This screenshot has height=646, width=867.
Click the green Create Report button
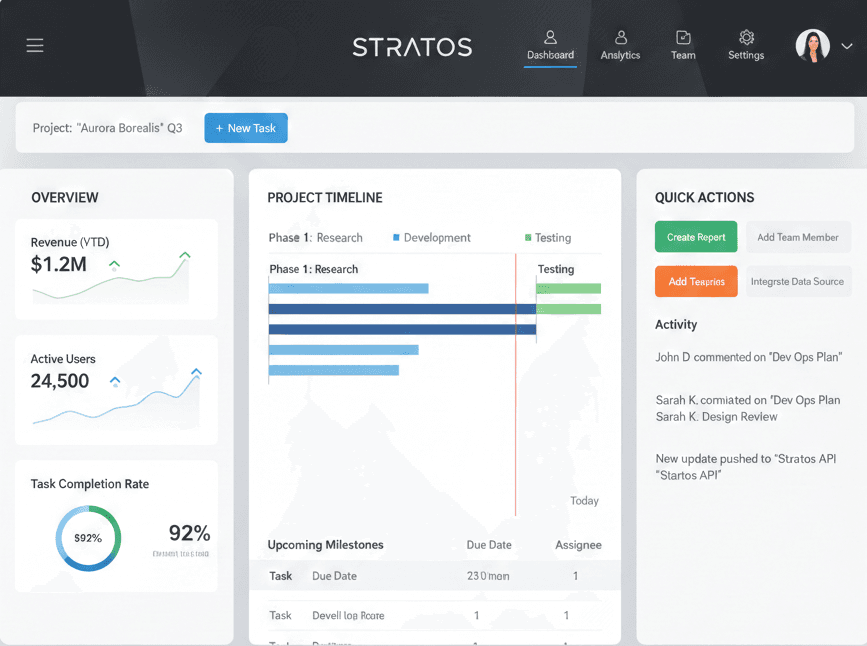coord(696,237)
